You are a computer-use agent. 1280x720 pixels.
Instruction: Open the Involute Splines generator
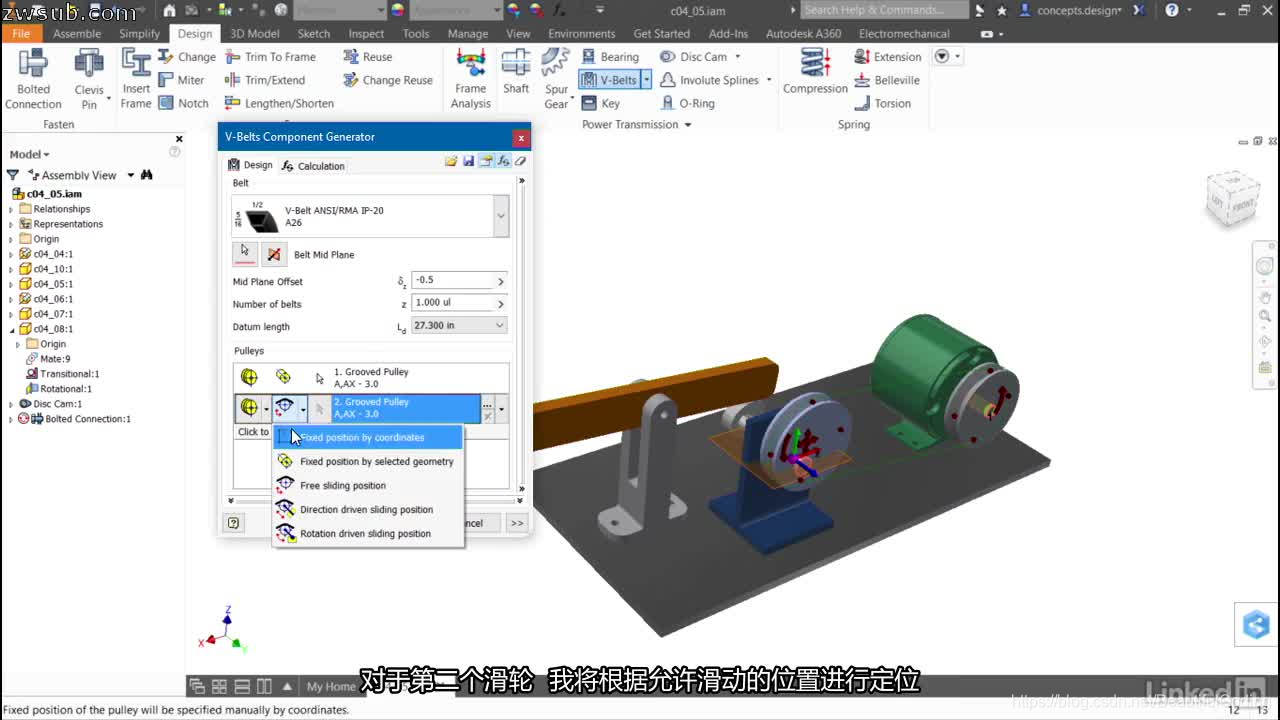tap(709, 80)
